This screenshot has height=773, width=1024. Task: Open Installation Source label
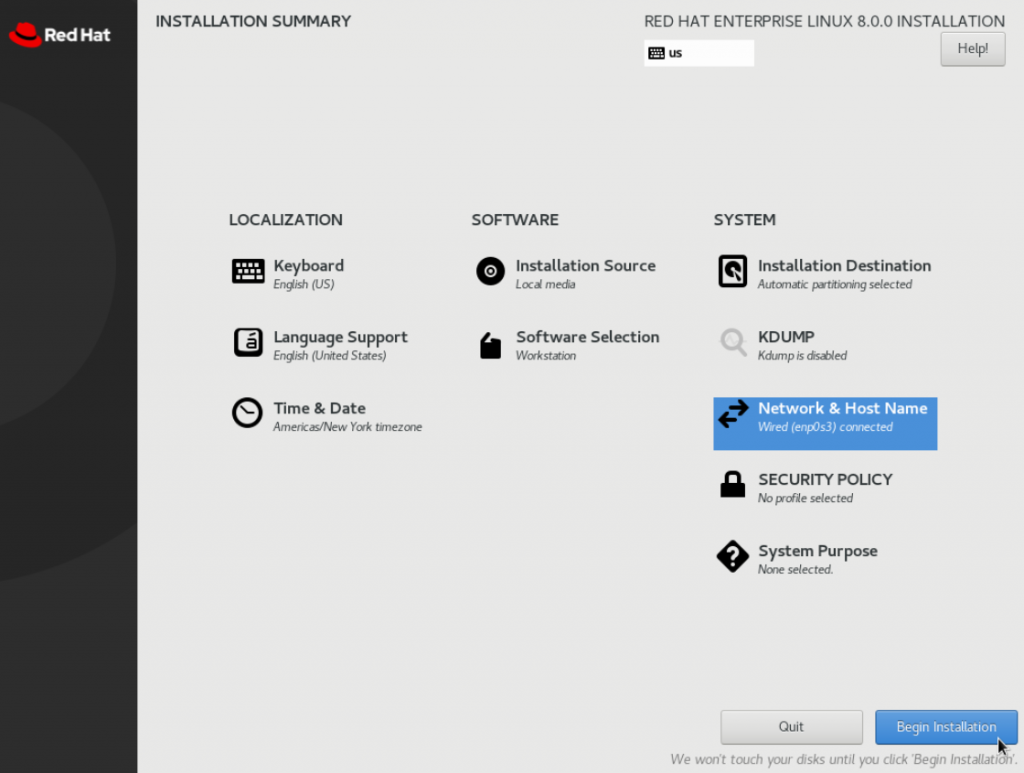pyautogui.click(x=585, y=266)
